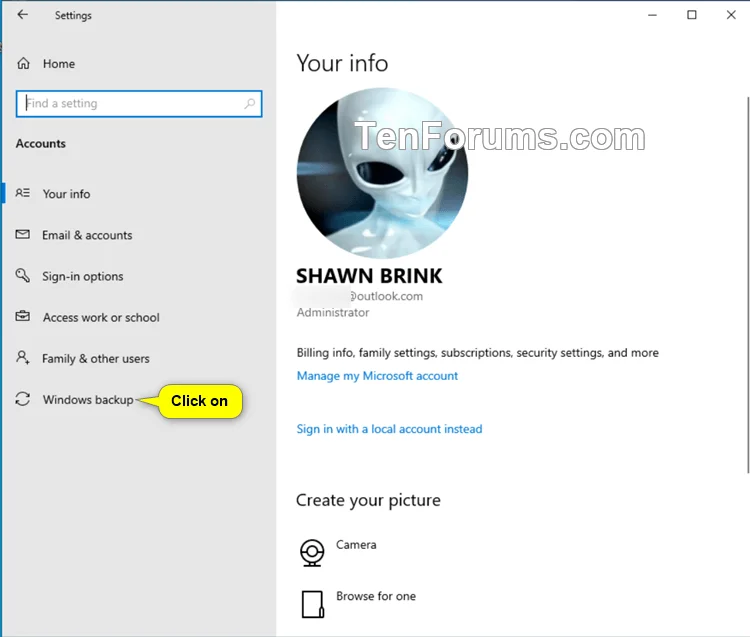Click the Accounts section heading
The width and height of the screenshot is (750, 637).
41,143
